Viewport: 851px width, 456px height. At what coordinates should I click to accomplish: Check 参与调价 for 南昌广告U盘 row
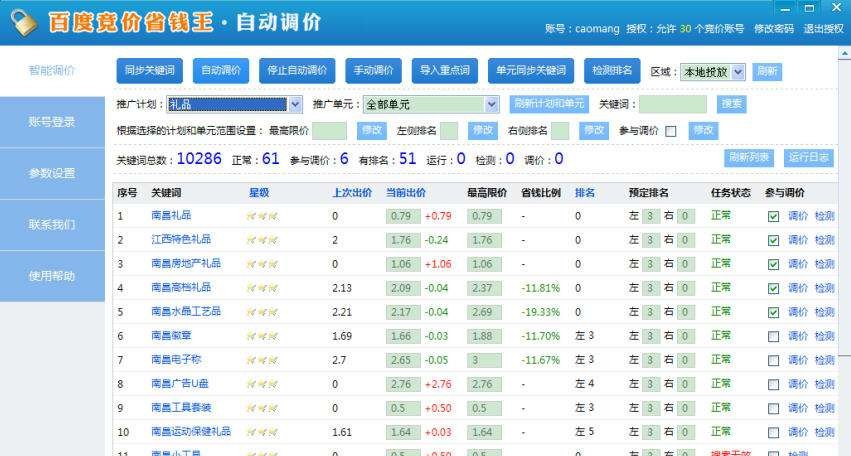click(773, 384)
